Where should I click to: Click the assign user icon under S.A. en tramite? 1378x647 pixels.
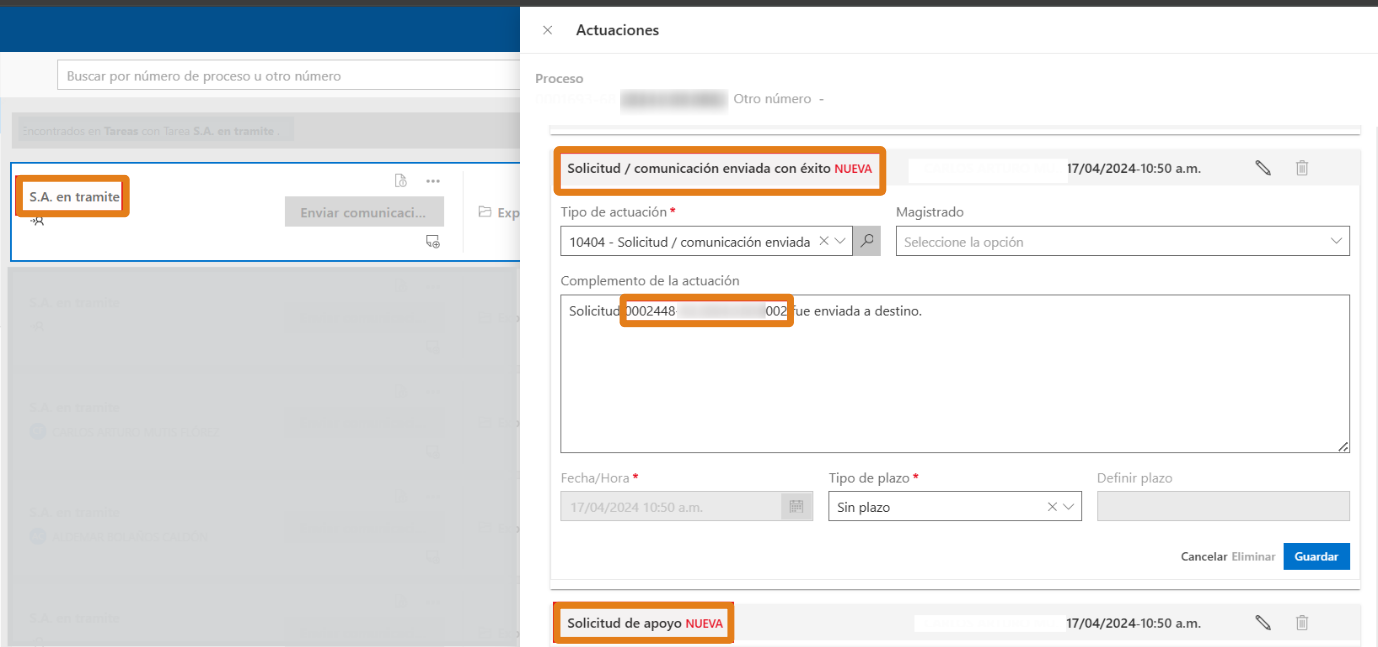[x=37, y=220]
